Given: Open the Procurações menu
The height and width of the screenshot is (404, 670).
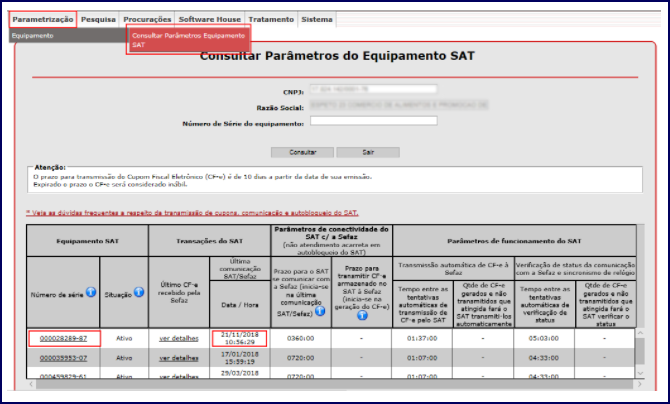Looking at the screenshot, I should 147,20.
